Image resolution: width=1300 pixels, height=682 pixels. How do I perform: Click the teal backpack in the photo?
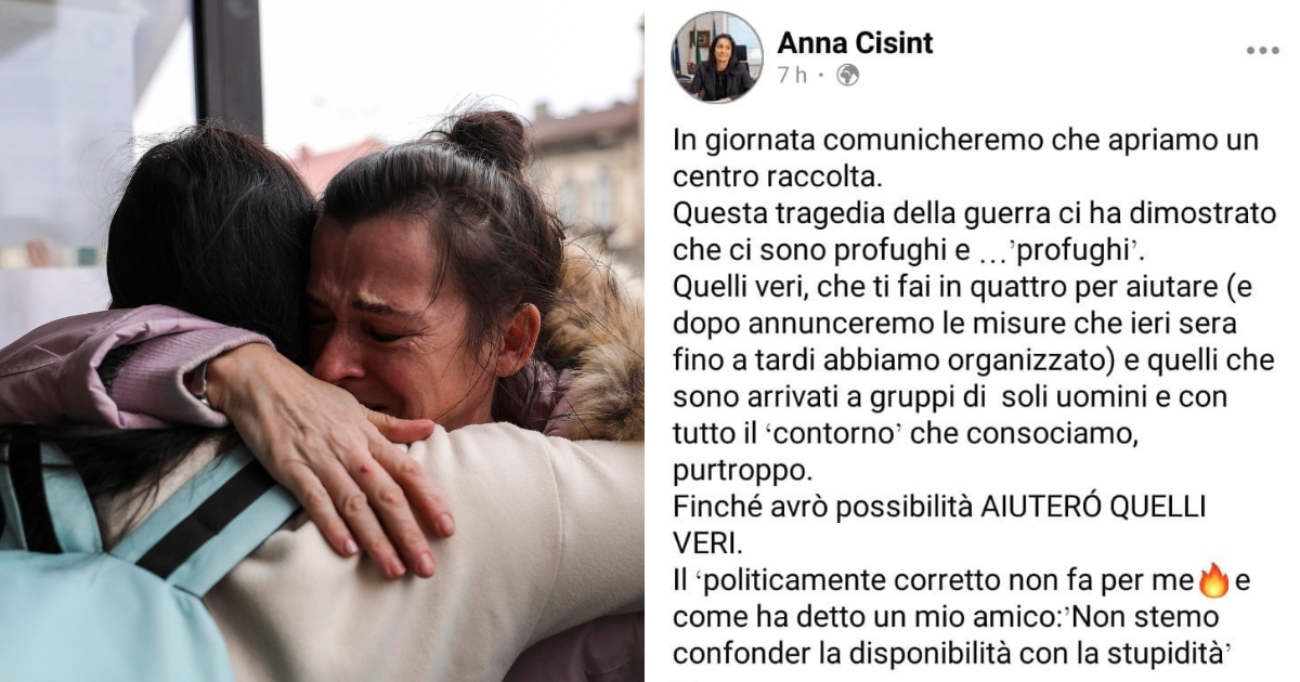pyautogui.click(x=120, y=560)
